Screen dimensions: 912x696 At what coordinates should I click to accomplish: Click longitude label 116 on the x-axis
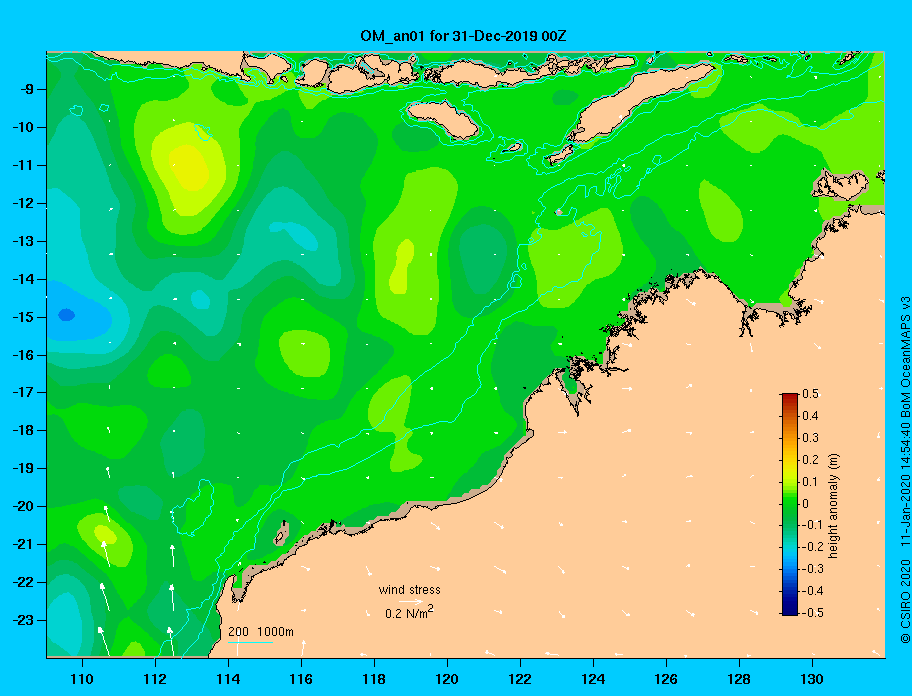click(x=301, y=679)
